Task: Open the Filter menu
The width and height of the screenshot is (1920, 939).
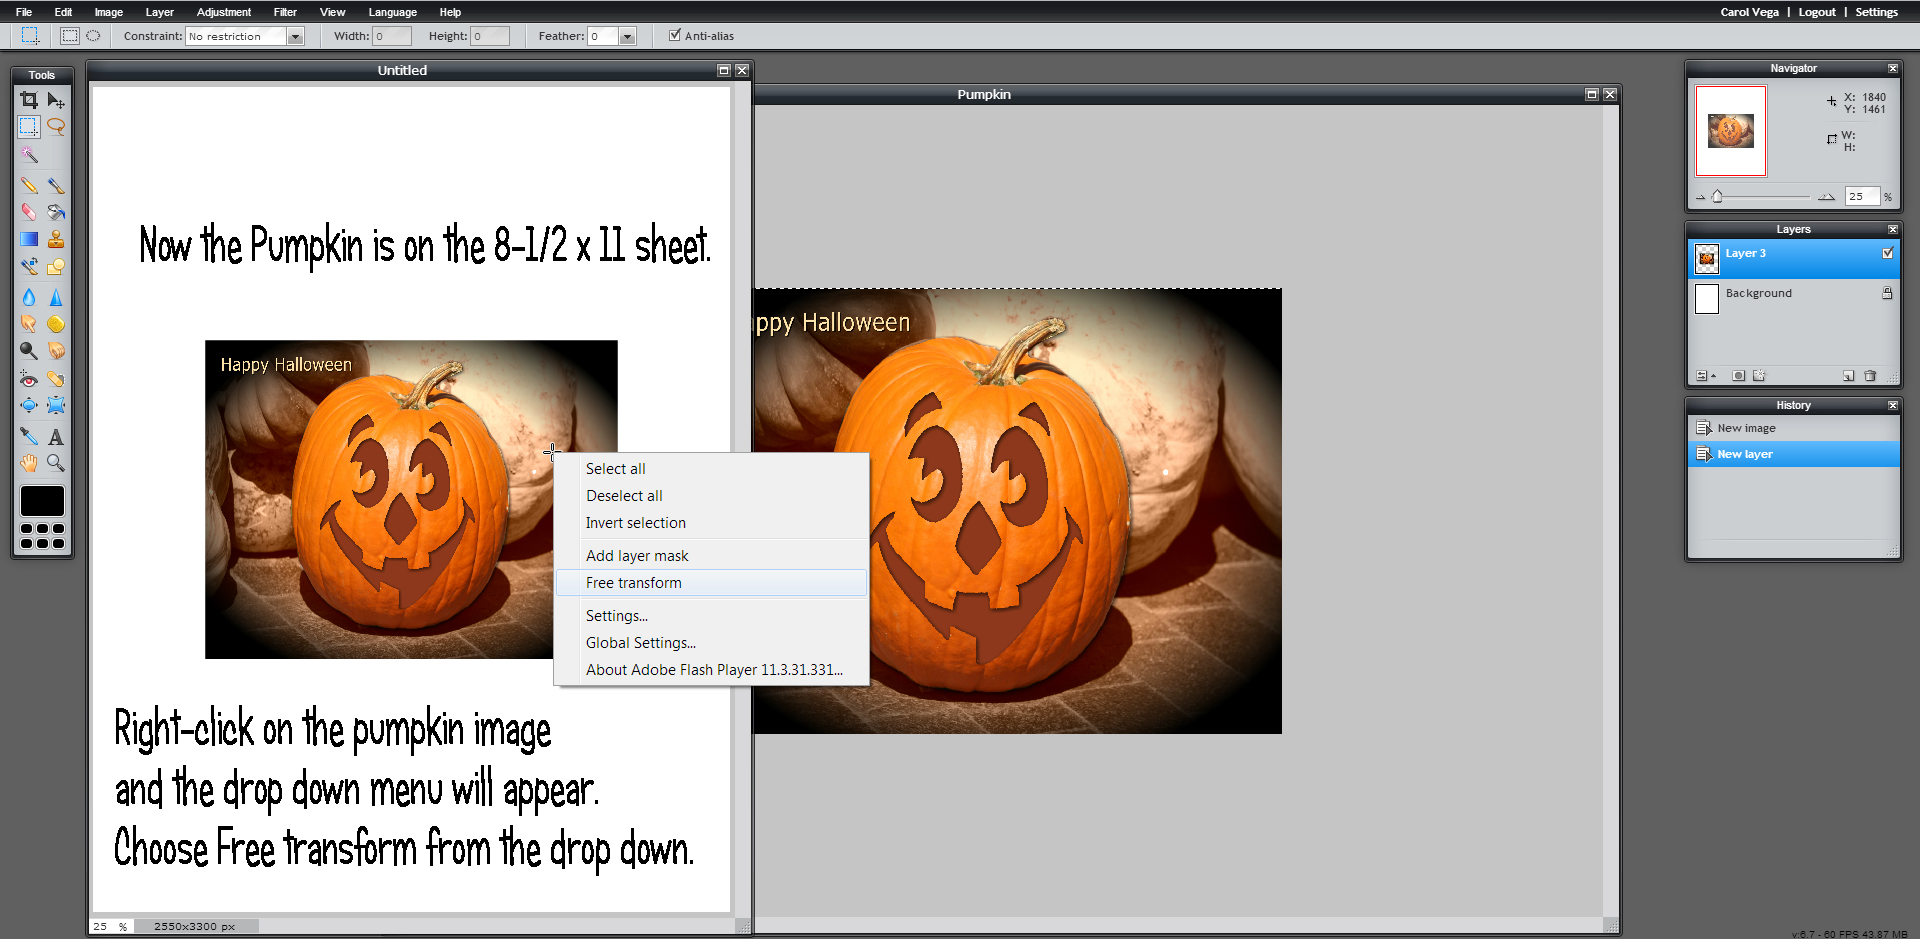Action: click(x=285, y=12)
